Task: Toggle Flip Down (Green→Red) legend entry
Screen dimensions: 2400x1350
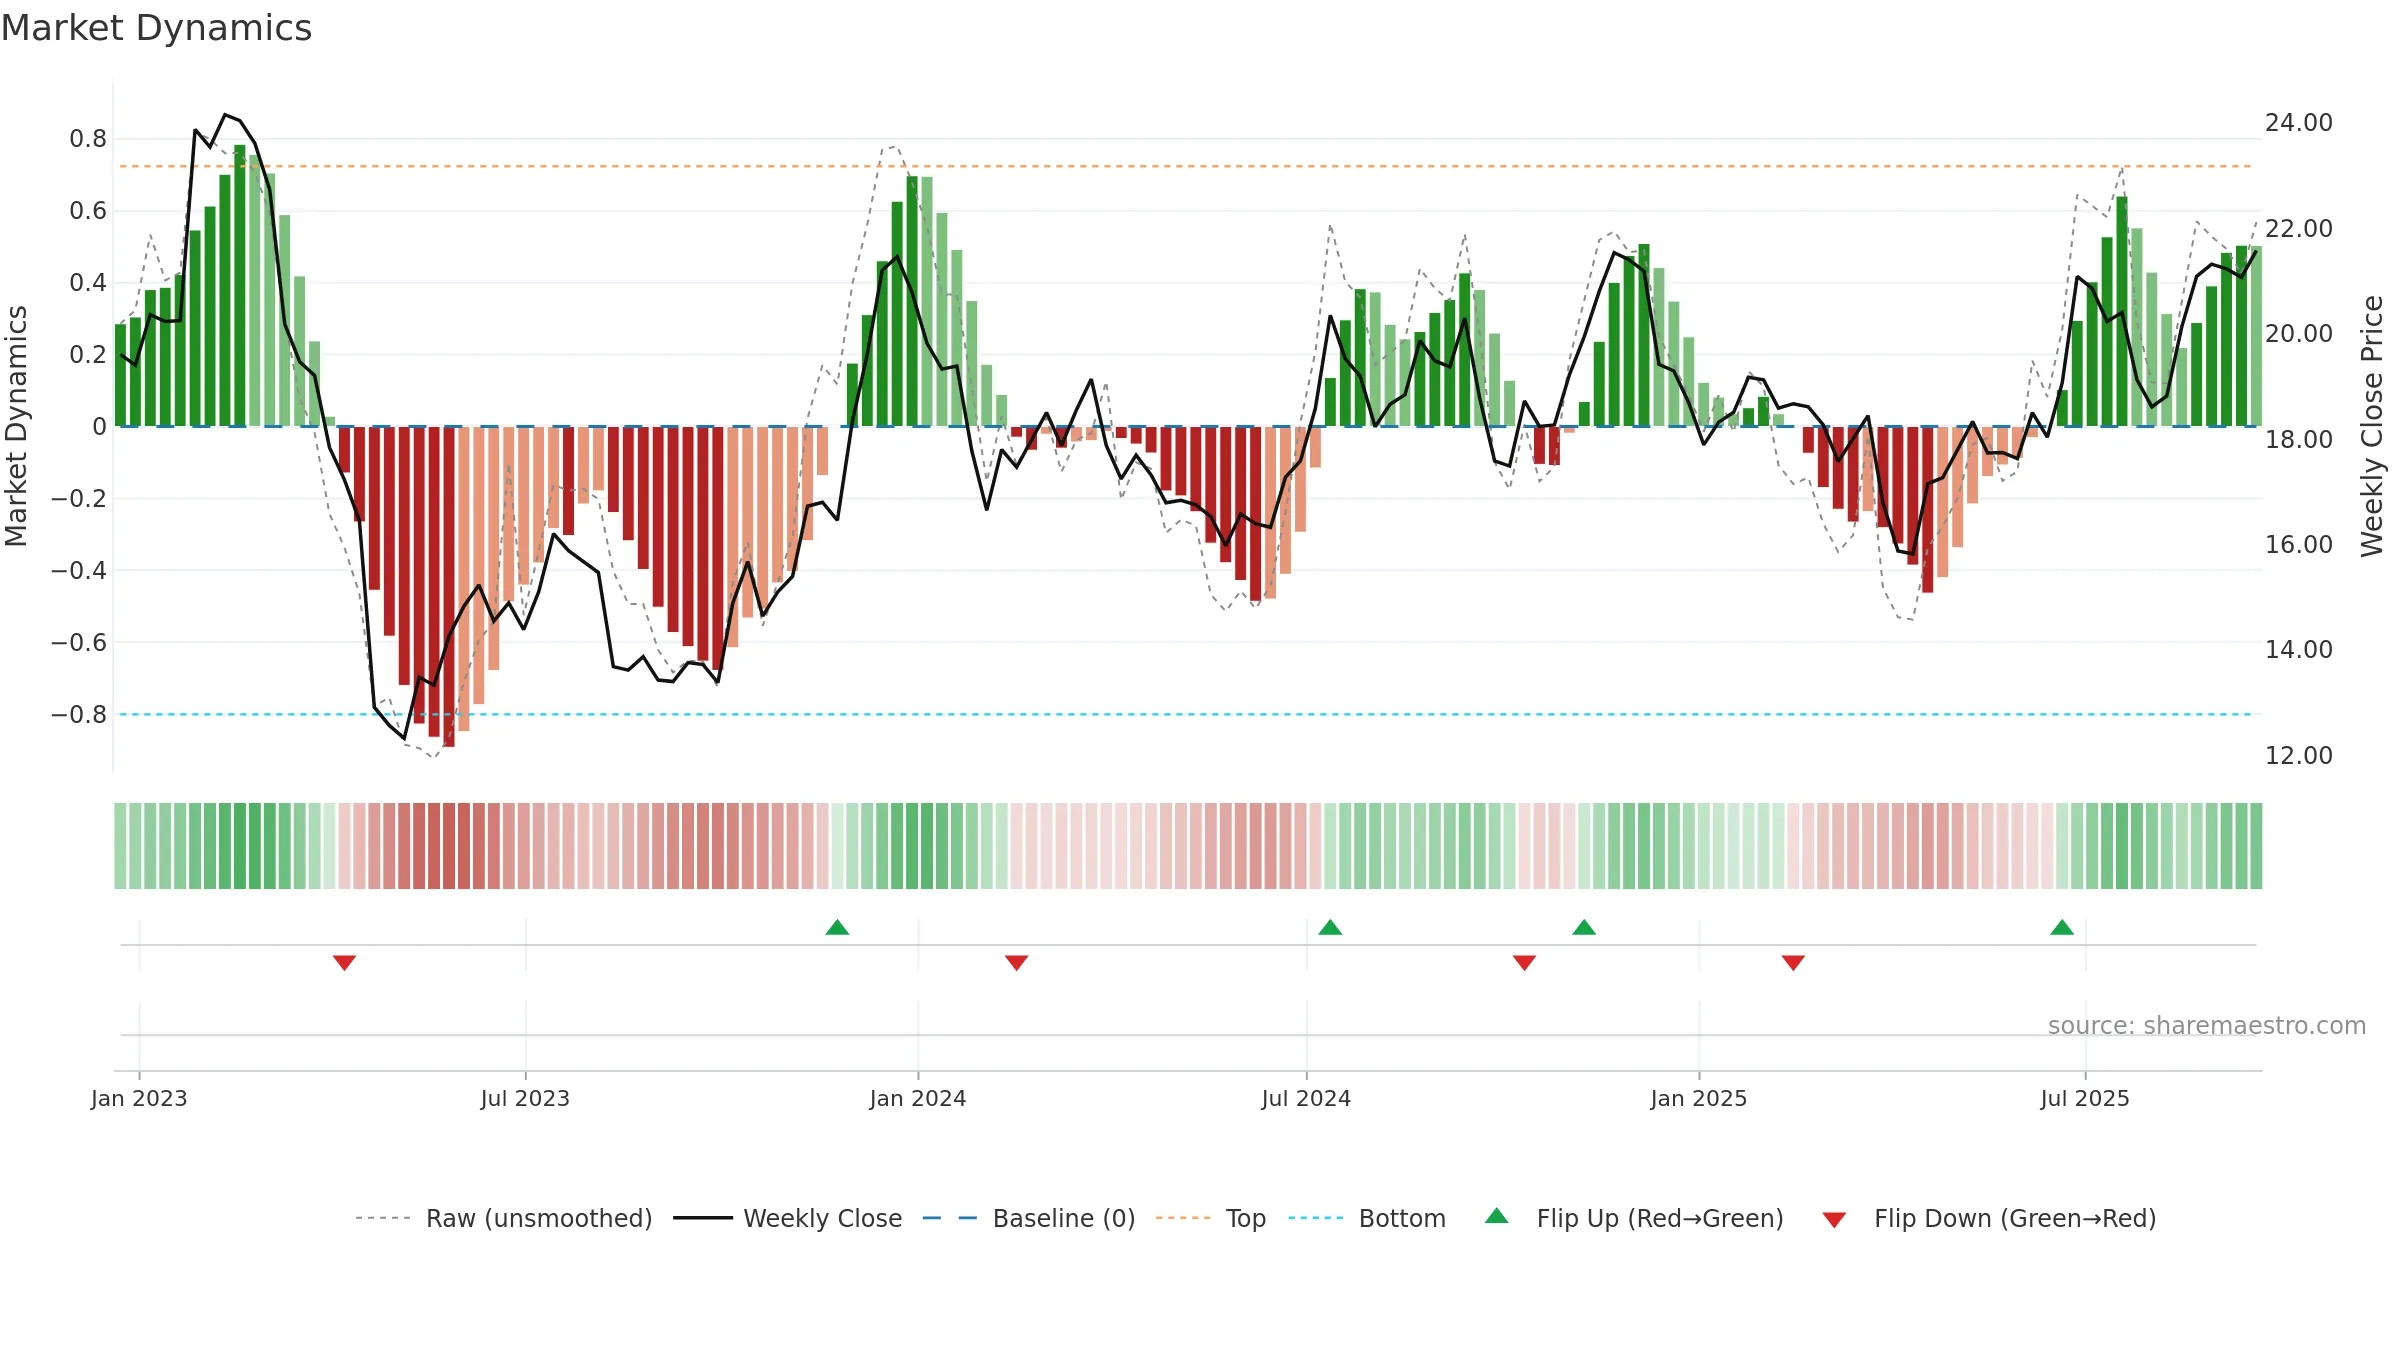Action: pos(1989,1218)
